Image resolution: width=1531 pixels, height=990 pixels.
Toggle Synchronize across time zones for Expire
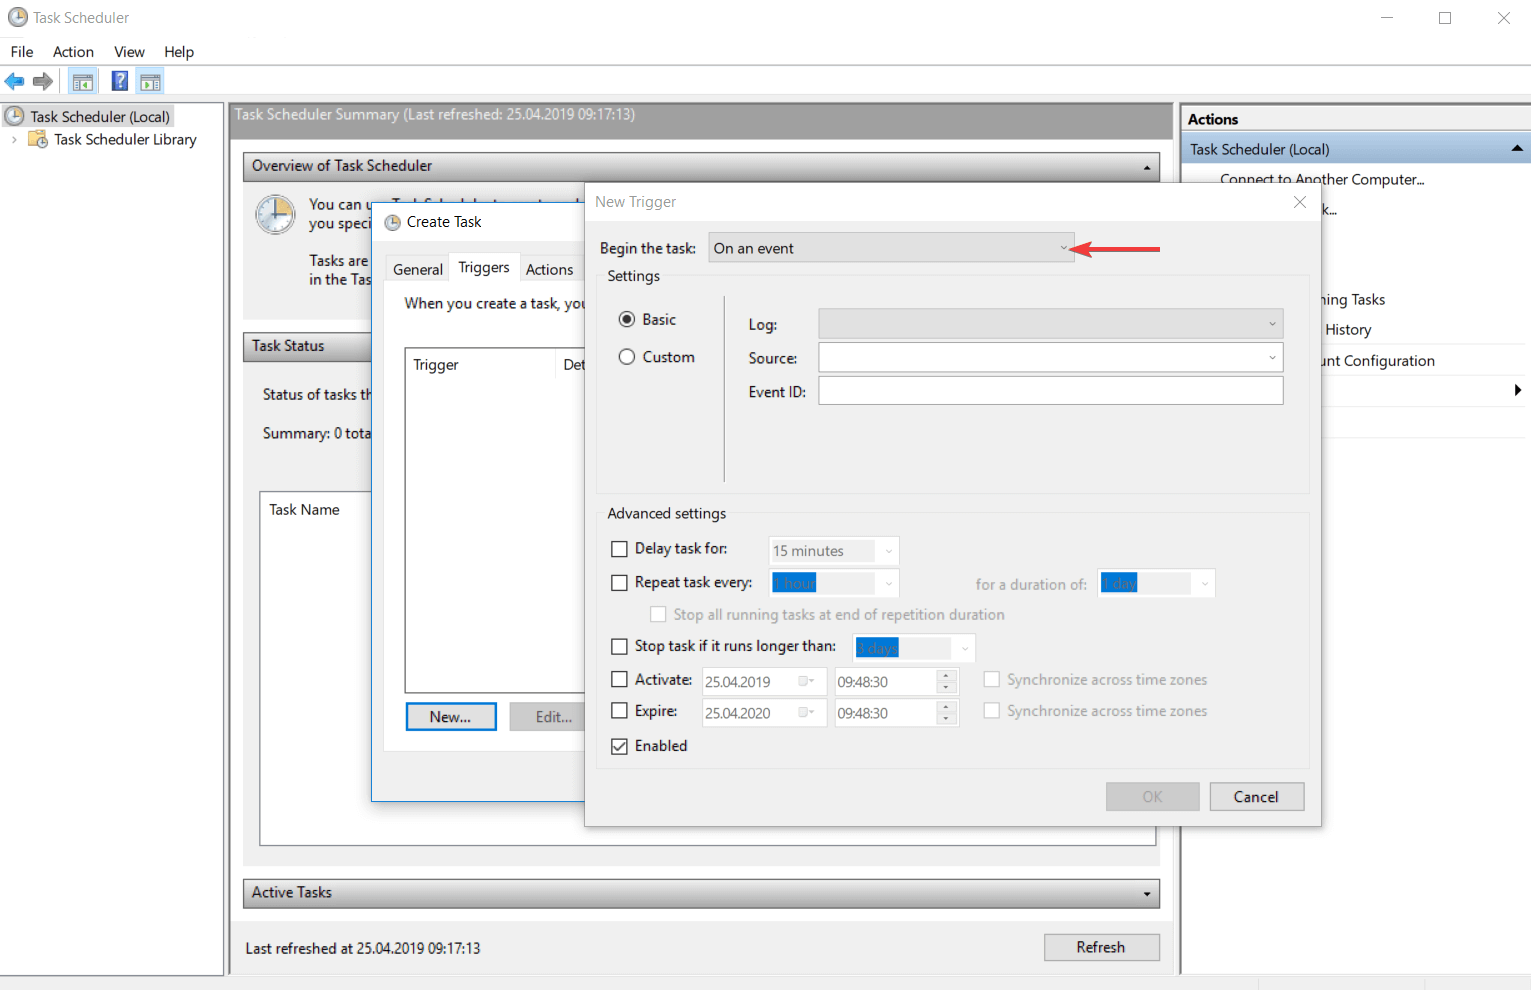point(992,711)
